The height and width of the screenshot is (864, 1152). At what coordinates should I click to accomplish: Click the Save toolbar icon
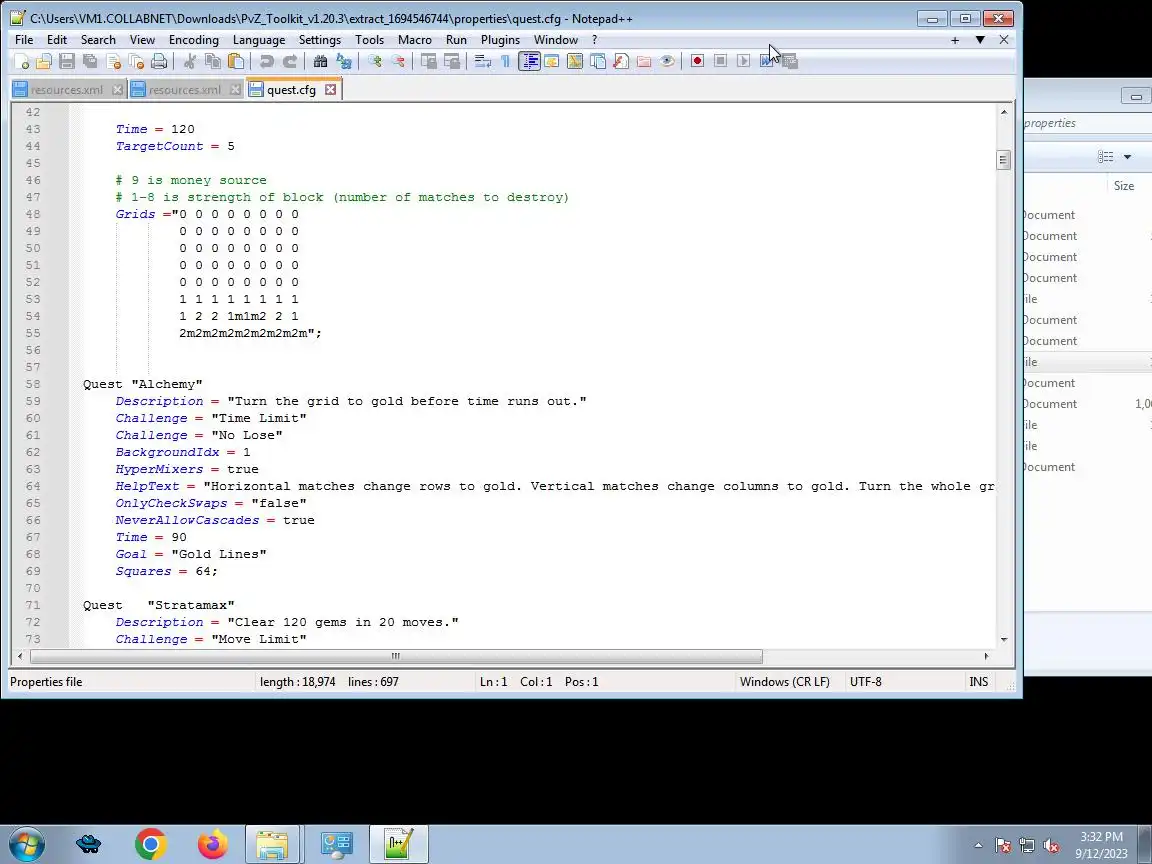(x=67, y=61)
